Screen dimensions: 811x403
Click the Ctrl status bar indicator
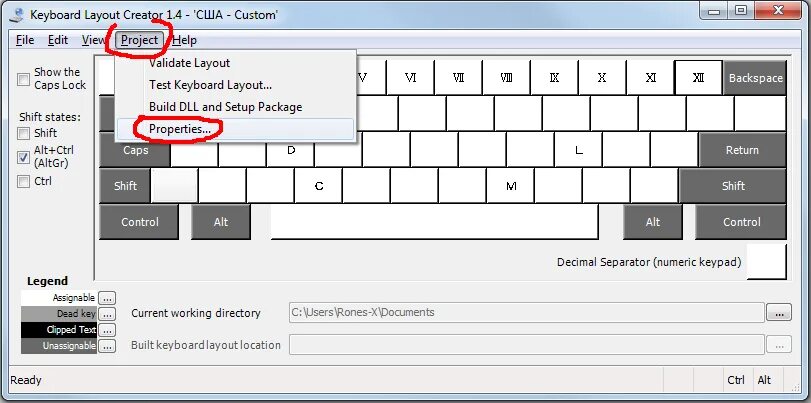click(736, 380)
